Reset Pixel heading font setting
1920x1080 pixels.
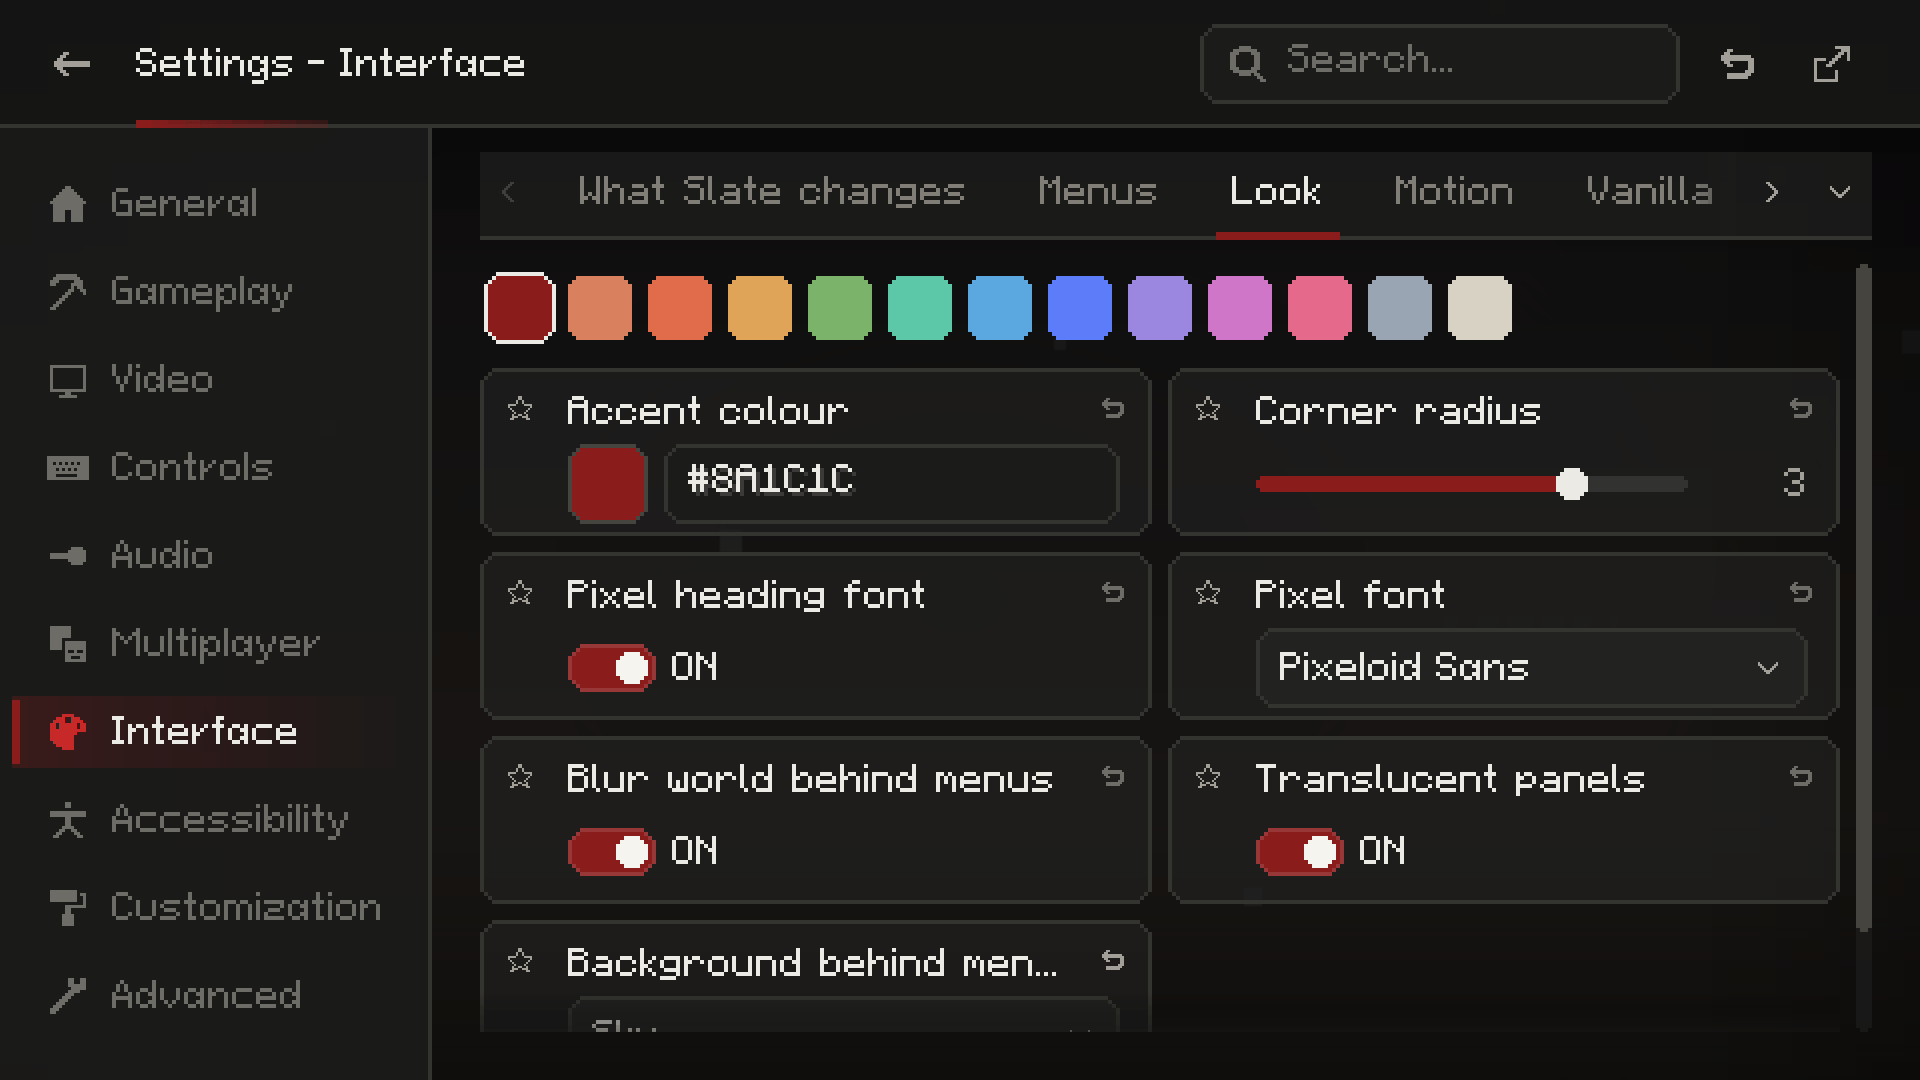(1113, 593)
